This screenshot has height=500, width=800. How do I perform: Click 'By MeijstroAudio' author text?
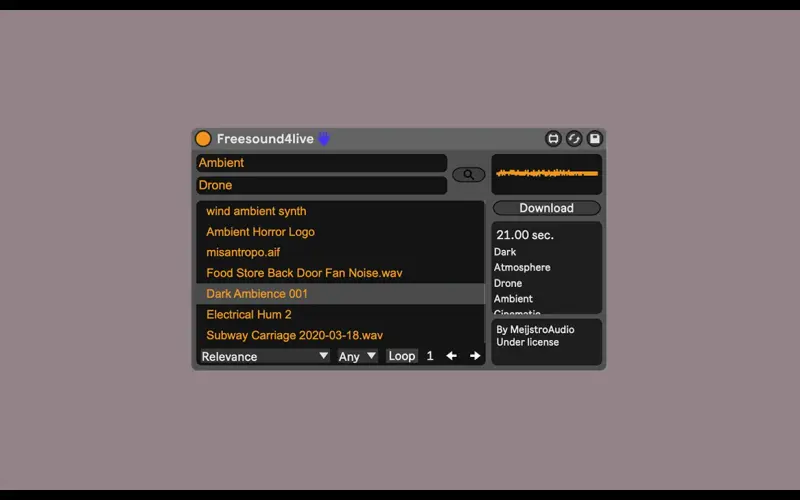pos(535,330)
